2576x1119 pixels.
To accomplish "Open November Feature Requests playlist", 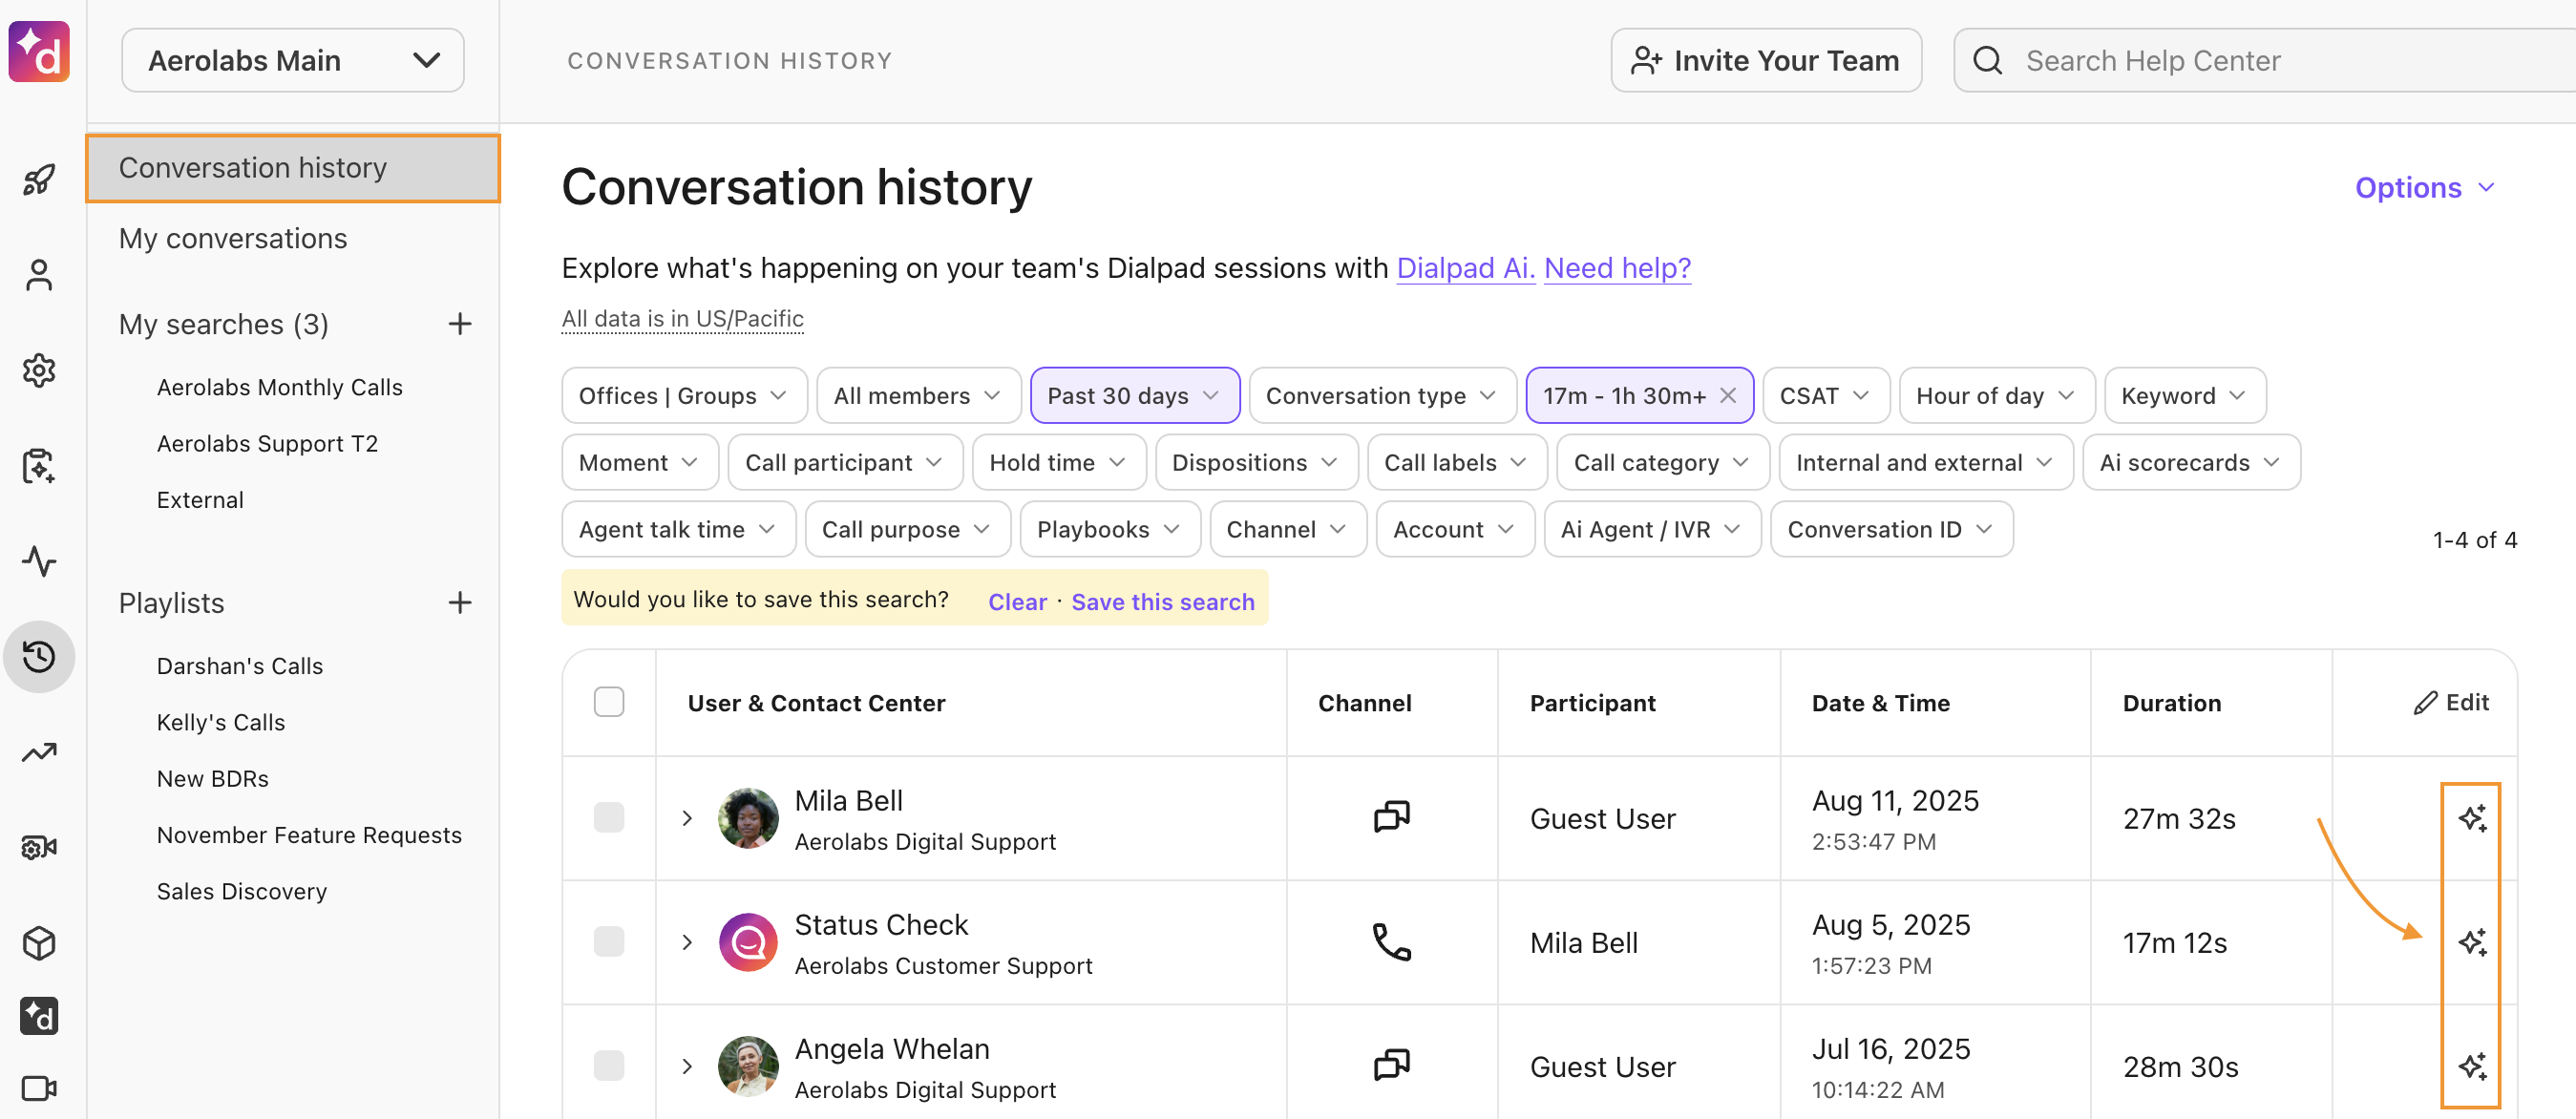I will pos(309,835).
